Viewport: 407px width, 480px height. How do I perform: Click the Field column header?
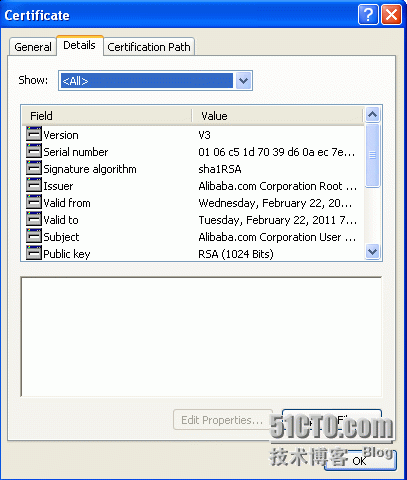[x=107, y=116]
